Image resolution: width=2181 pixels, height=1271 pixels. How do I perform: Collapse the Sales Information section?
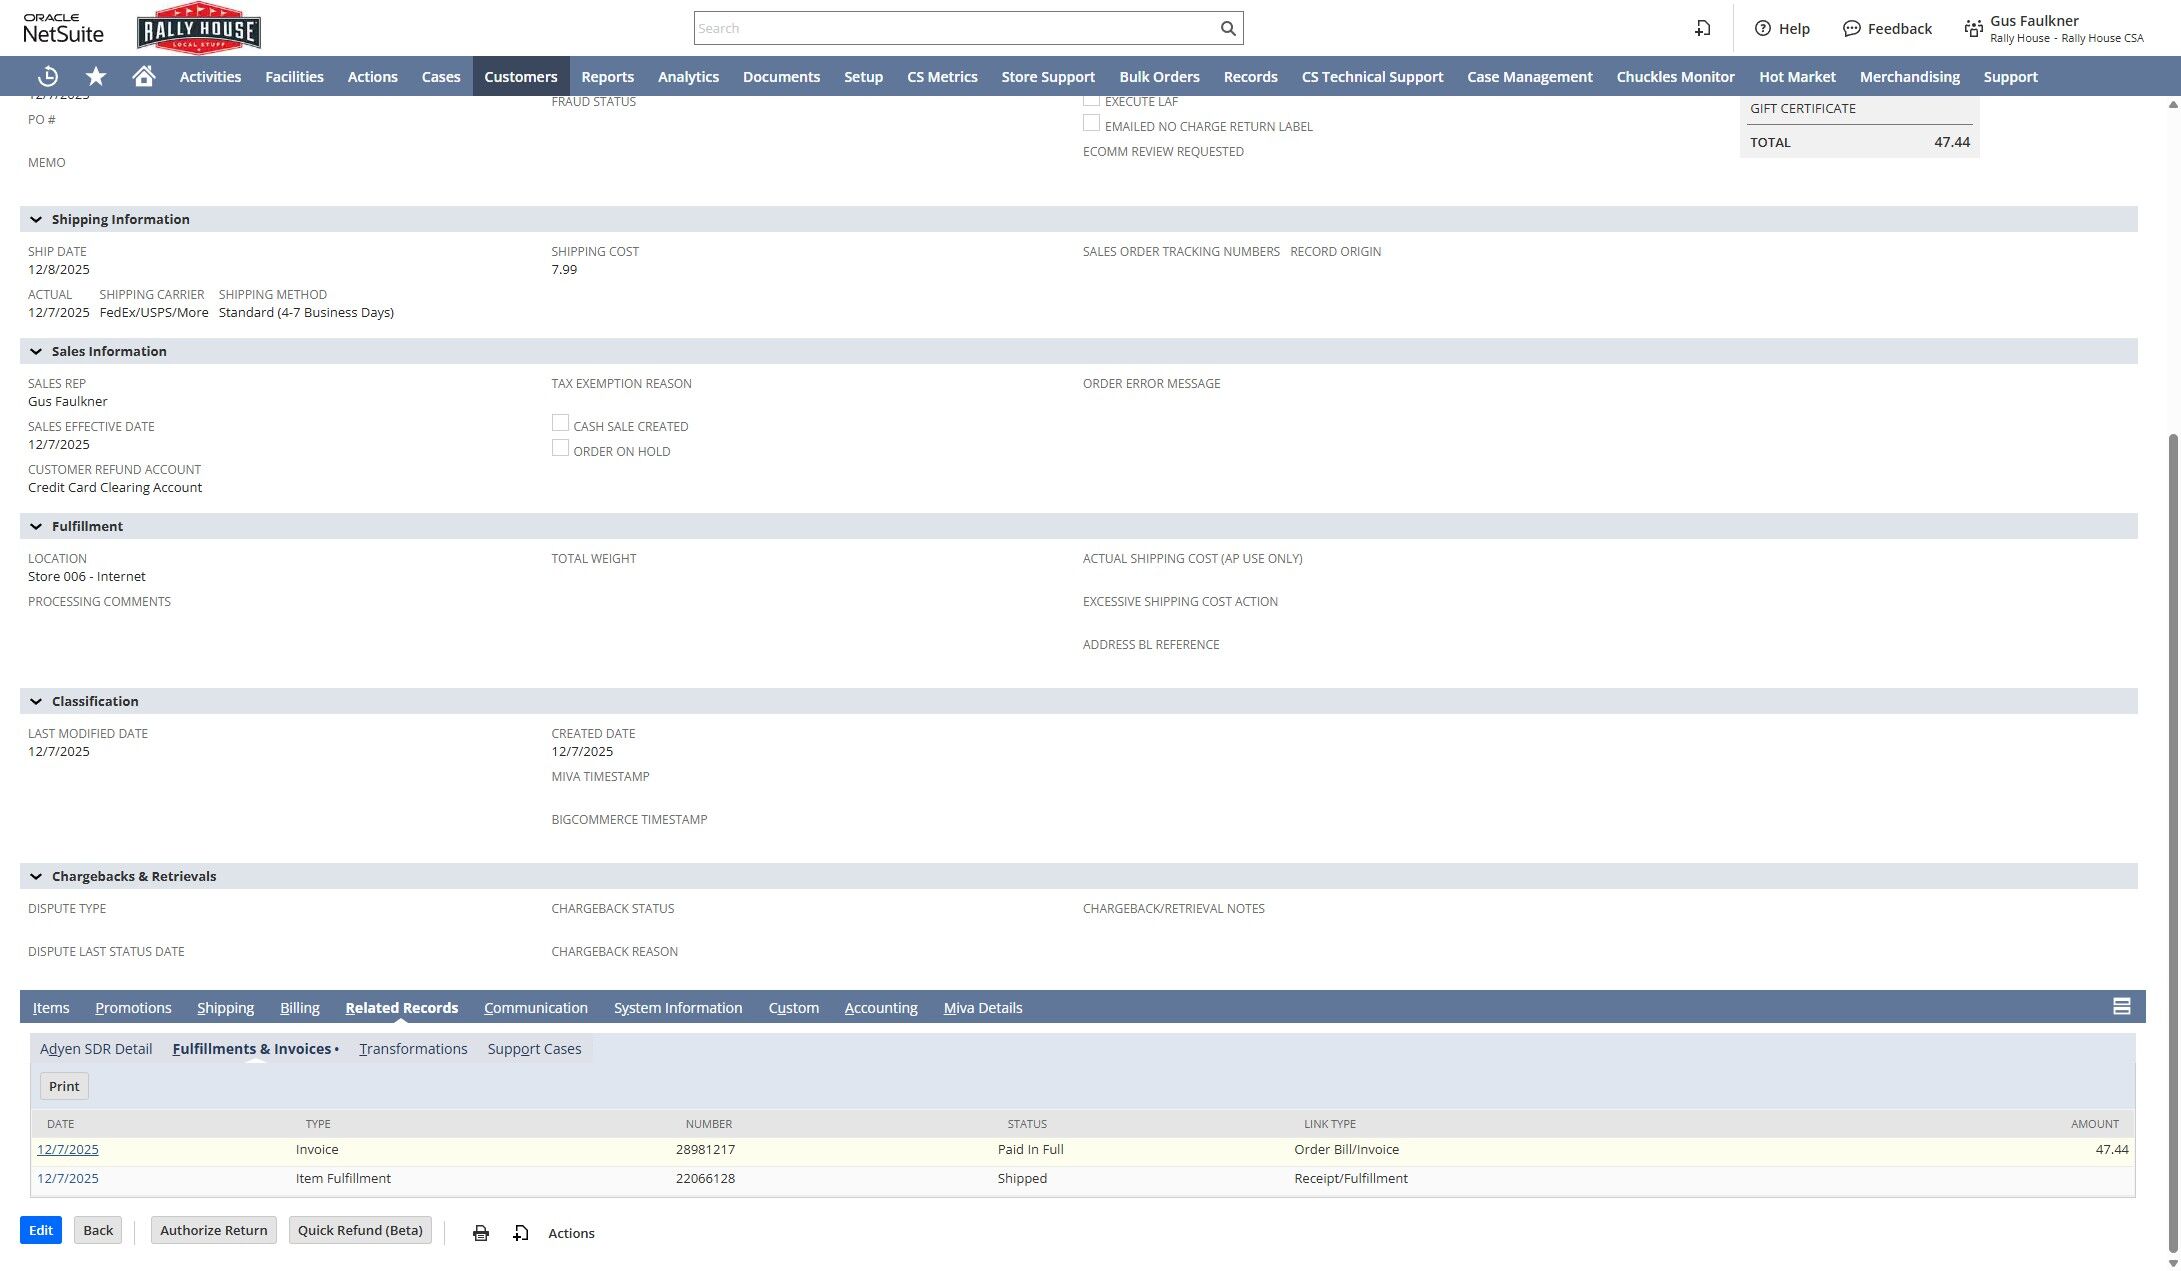36,351
